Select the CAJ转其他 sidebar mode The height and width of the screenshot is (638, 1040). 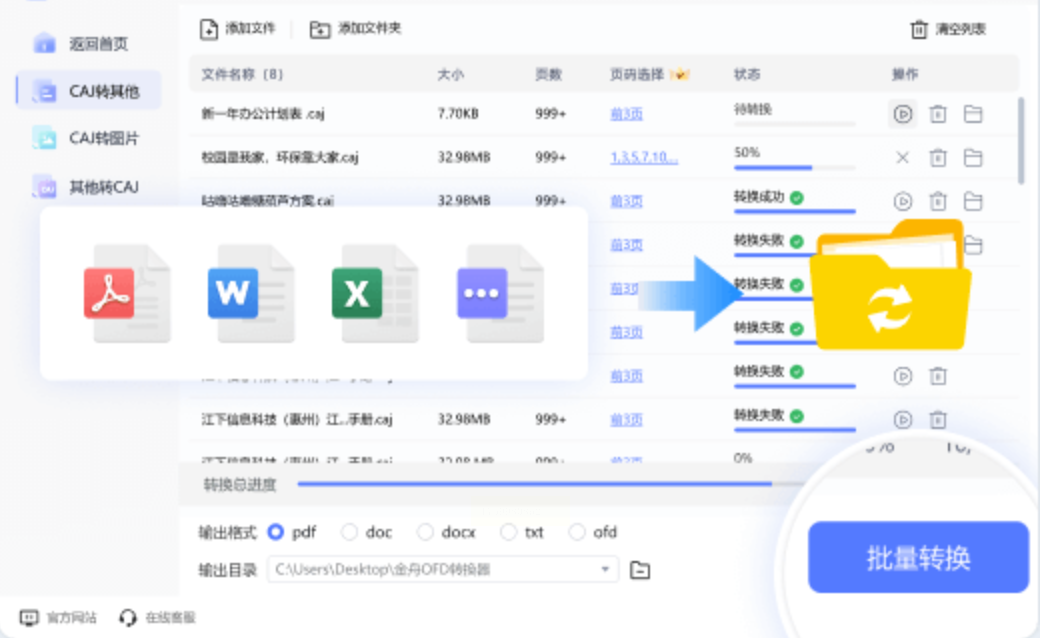88,91
